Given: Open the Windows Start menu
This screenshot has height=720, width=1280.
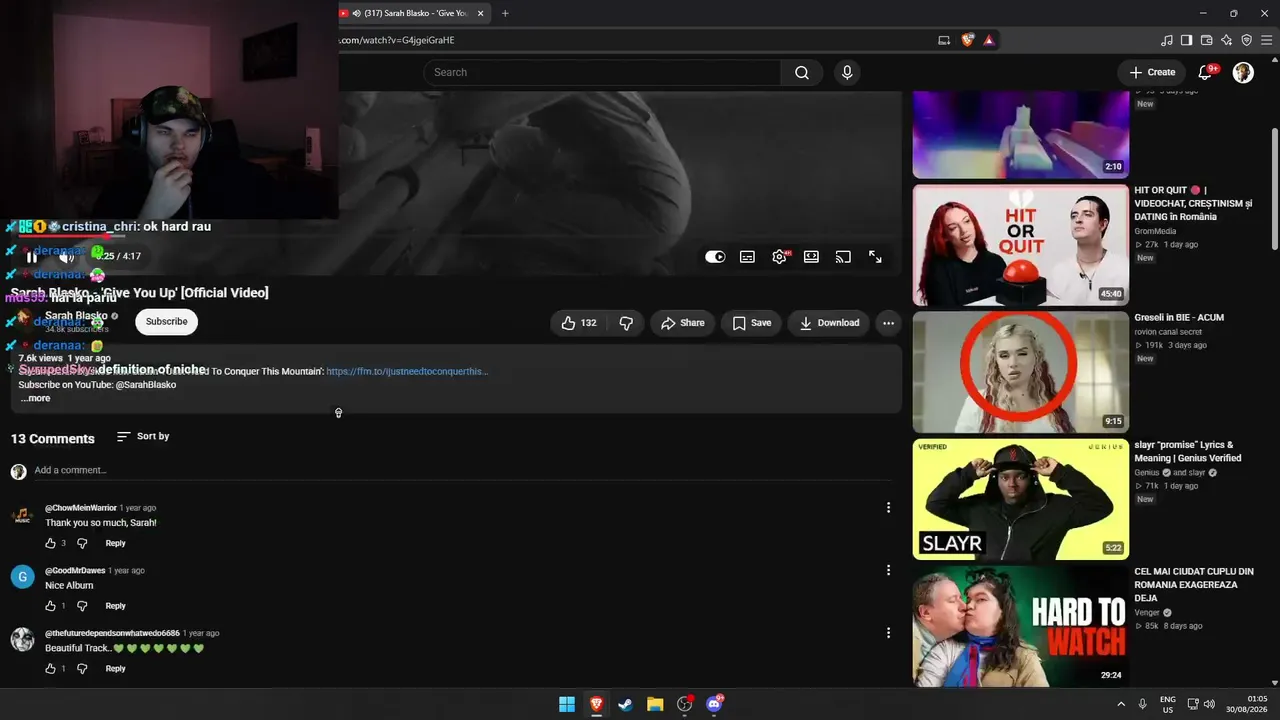Looking at the screenshot, I should coord(567,704).
